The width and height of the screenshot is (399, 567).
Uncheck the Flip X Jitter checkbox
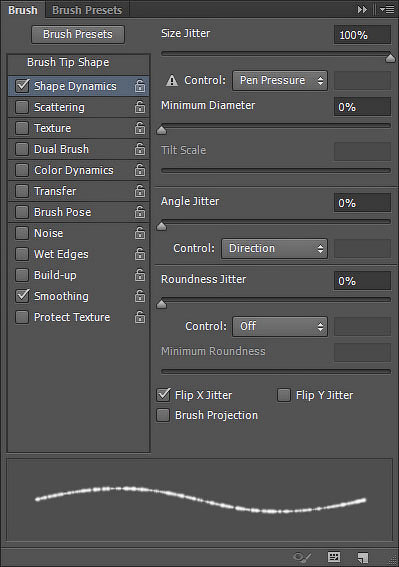[163, 395]
